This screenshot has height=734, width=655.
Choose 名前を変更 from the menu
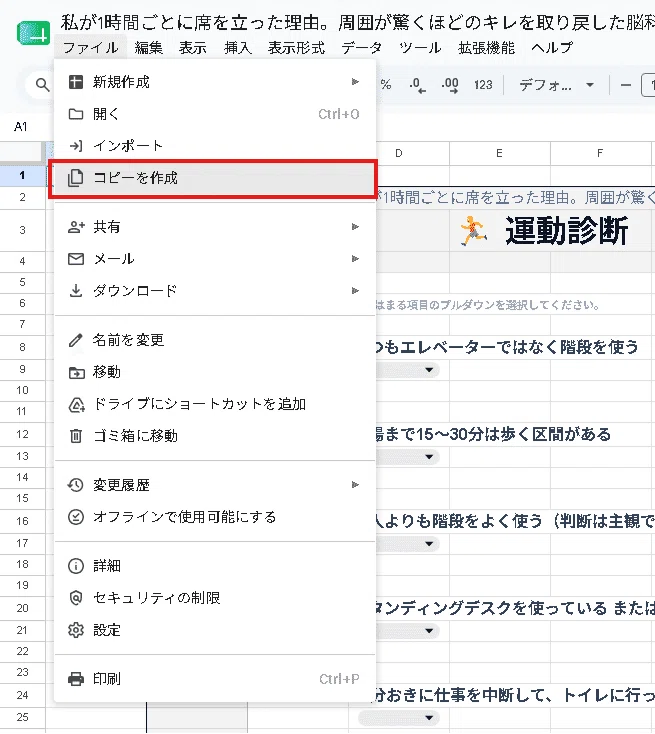tap(215, 340)
